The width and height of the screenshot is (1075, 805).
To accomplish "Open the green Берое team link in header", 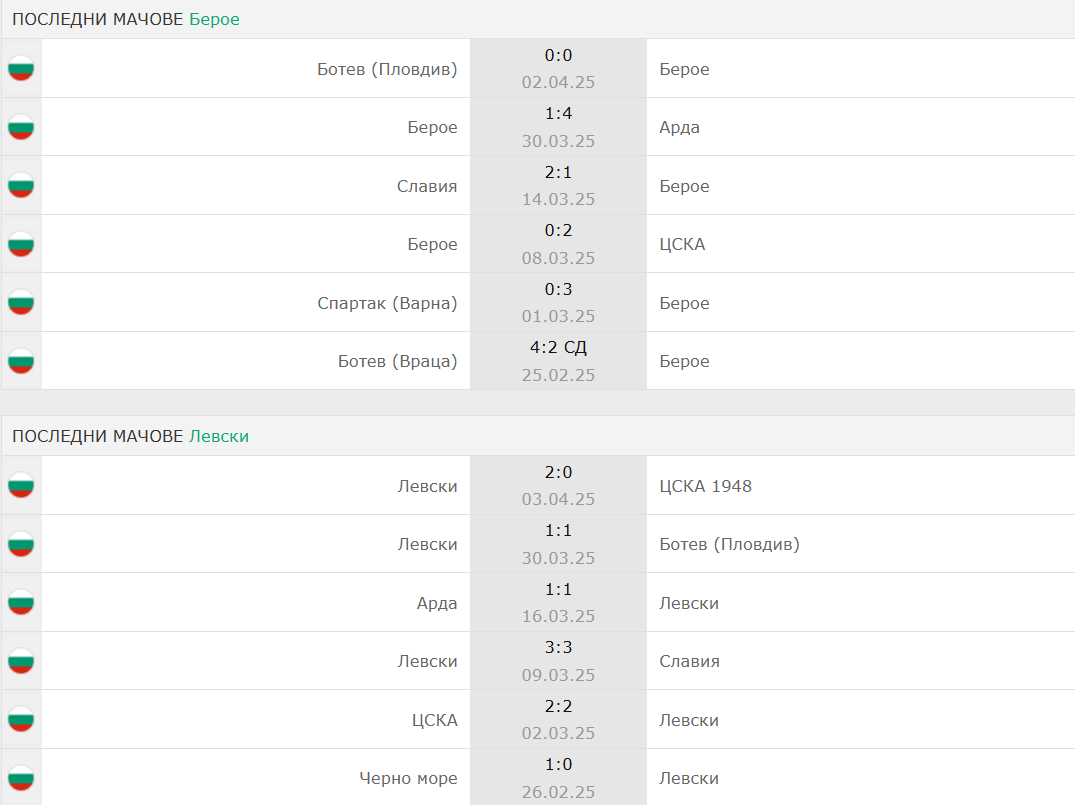I will click(x=215, y=19).
